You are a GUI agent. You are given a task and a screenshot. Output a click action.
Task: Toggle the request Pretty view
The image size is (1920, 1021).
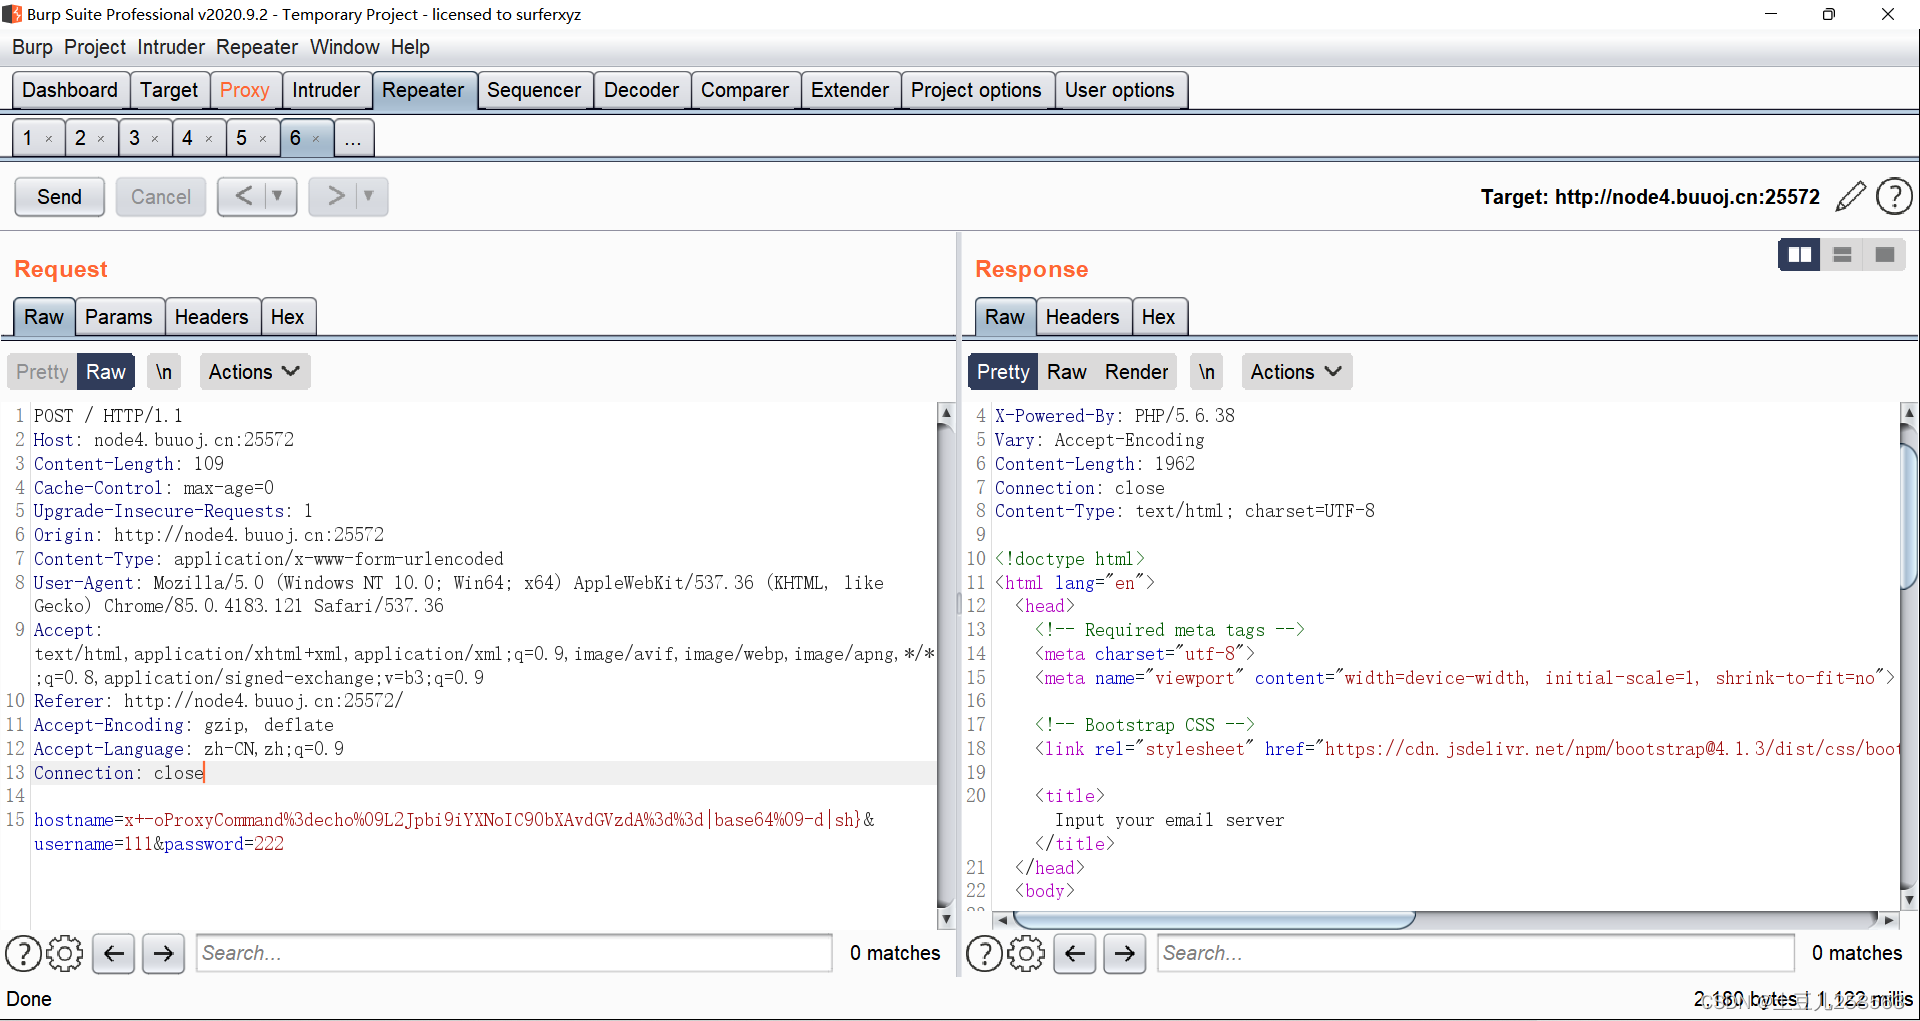coord(42,372)
